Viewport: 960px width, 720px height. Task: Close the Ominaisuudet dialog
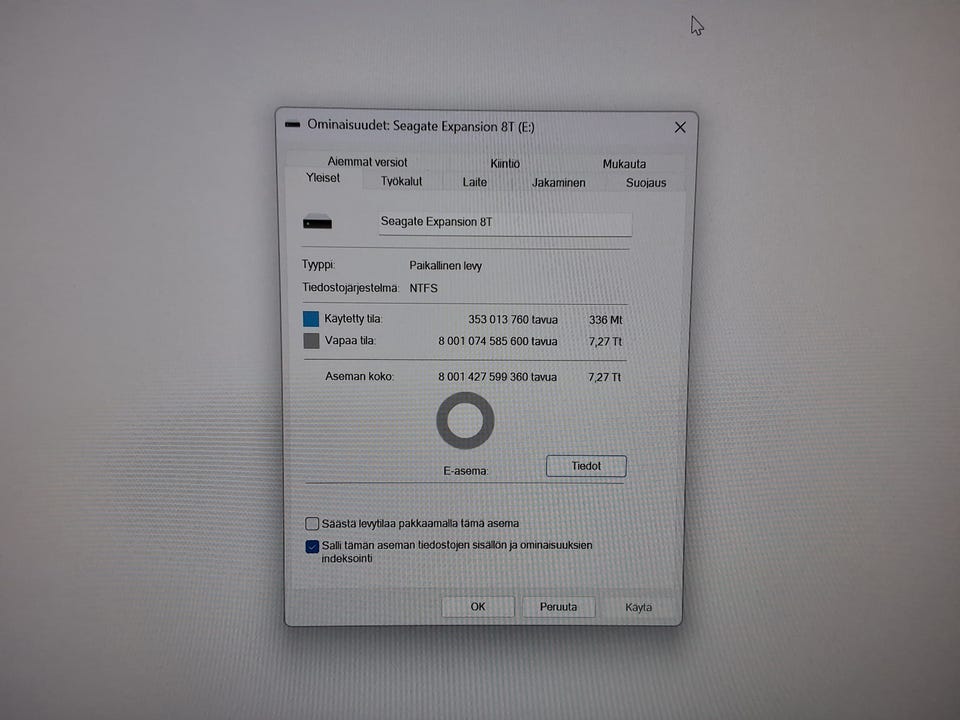click(x=680, y=127)
